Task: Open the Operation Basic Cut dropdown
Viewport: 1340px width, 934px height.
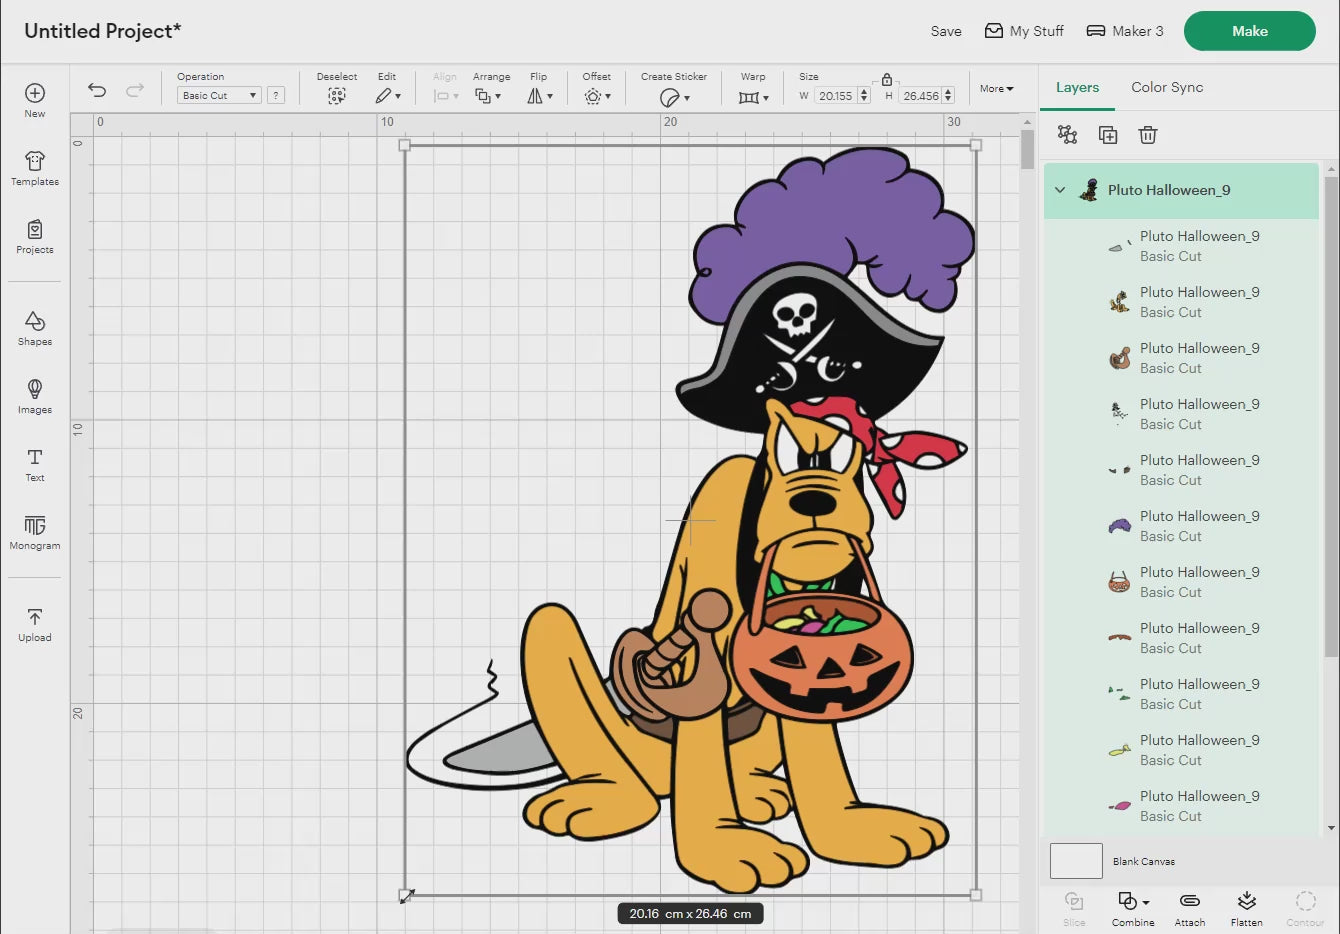Action: coord(219,95)
